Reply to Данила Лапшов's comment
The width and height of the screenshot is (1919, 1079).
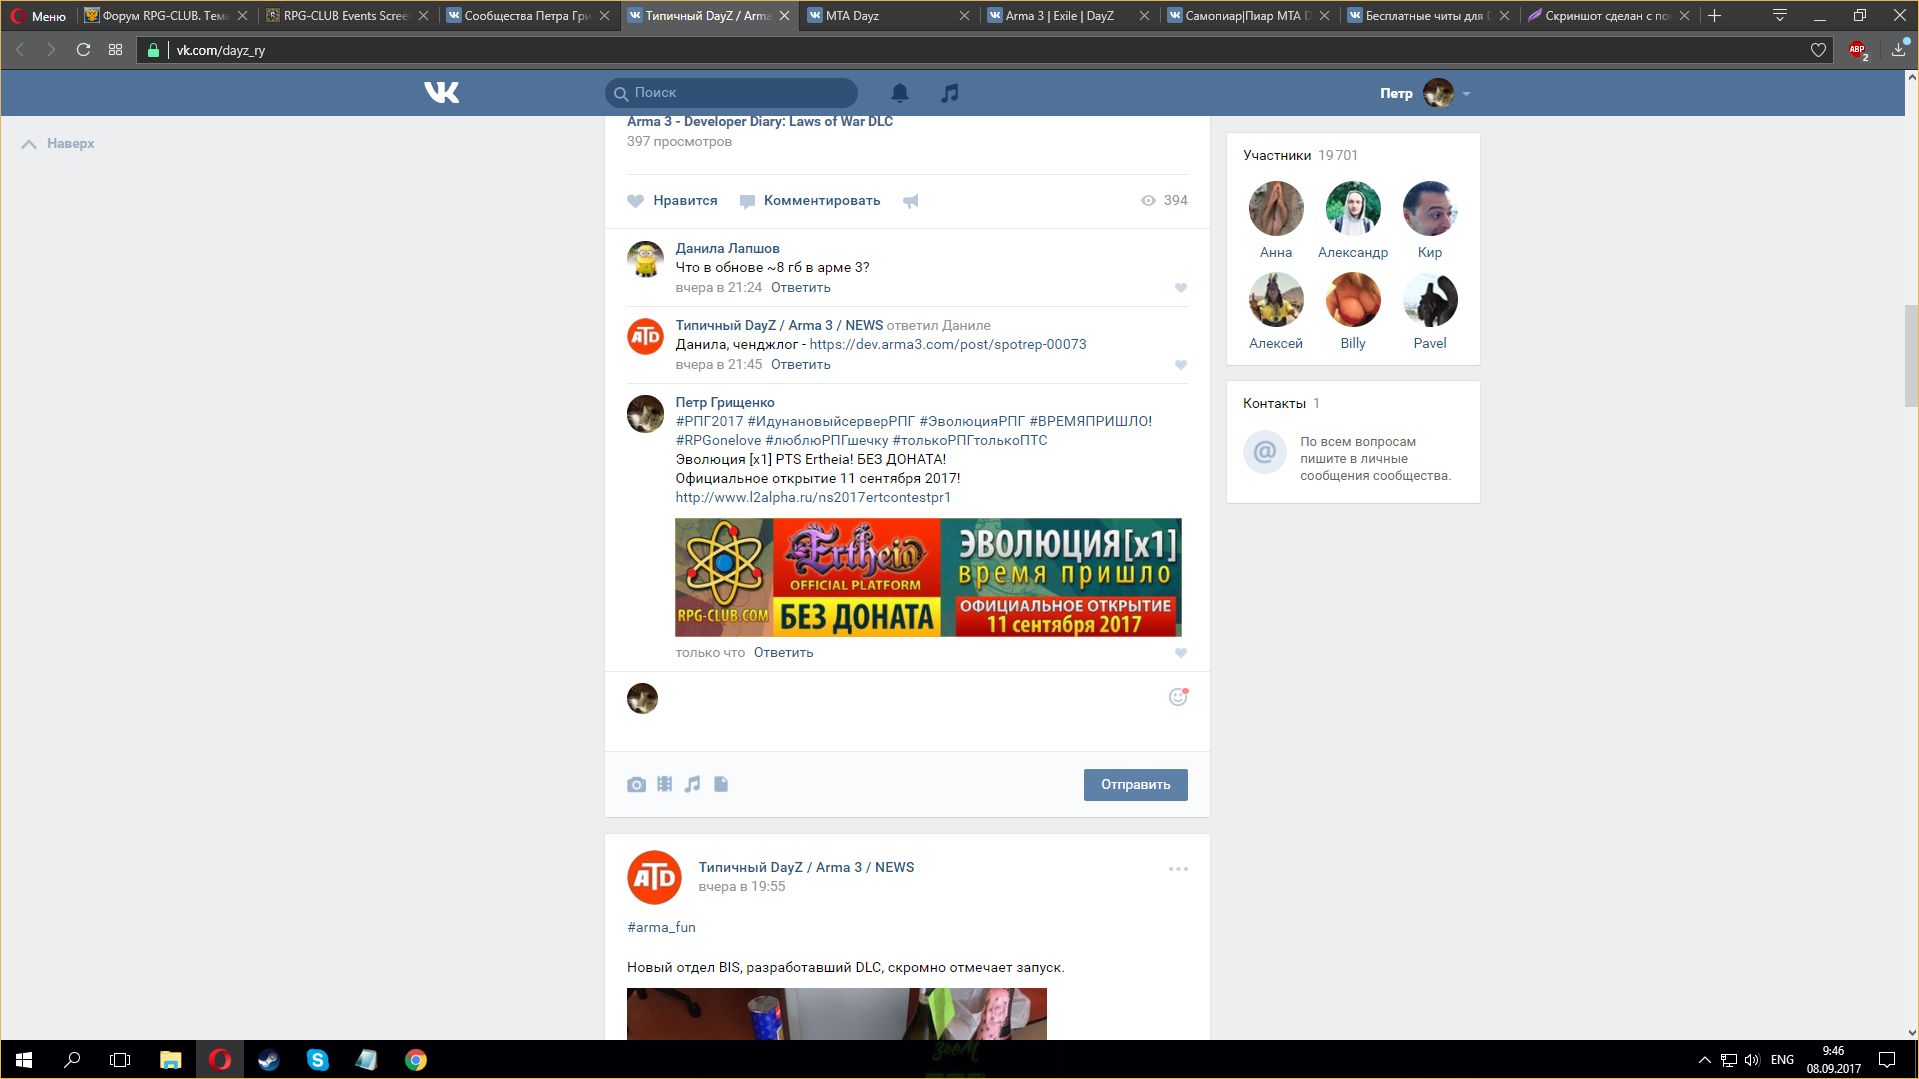(800, 288)
